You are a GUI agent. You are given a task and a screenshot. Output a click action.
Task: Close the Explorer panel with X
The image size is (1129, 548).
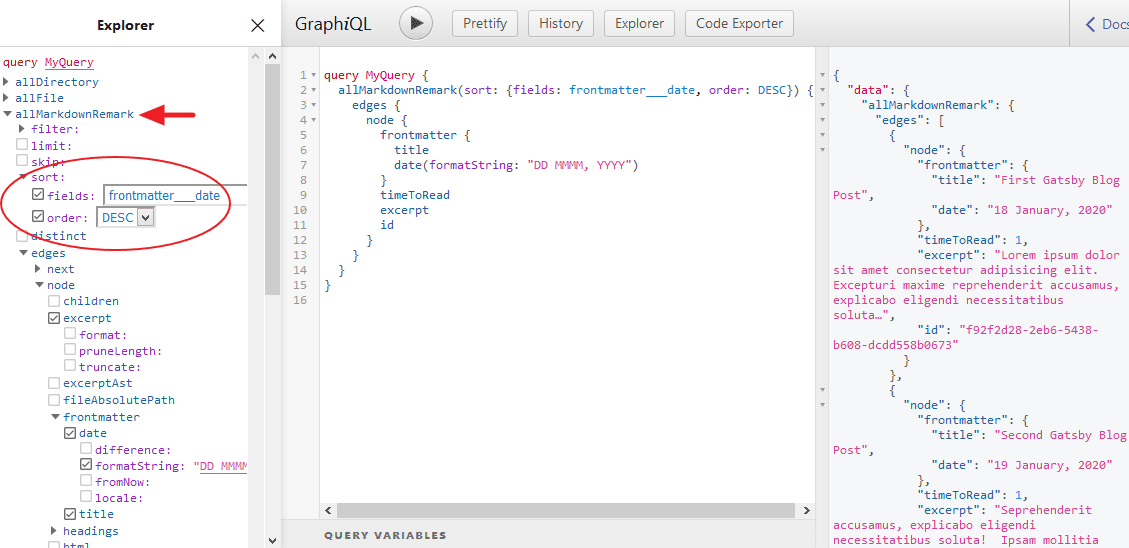(x=258, y=26)
